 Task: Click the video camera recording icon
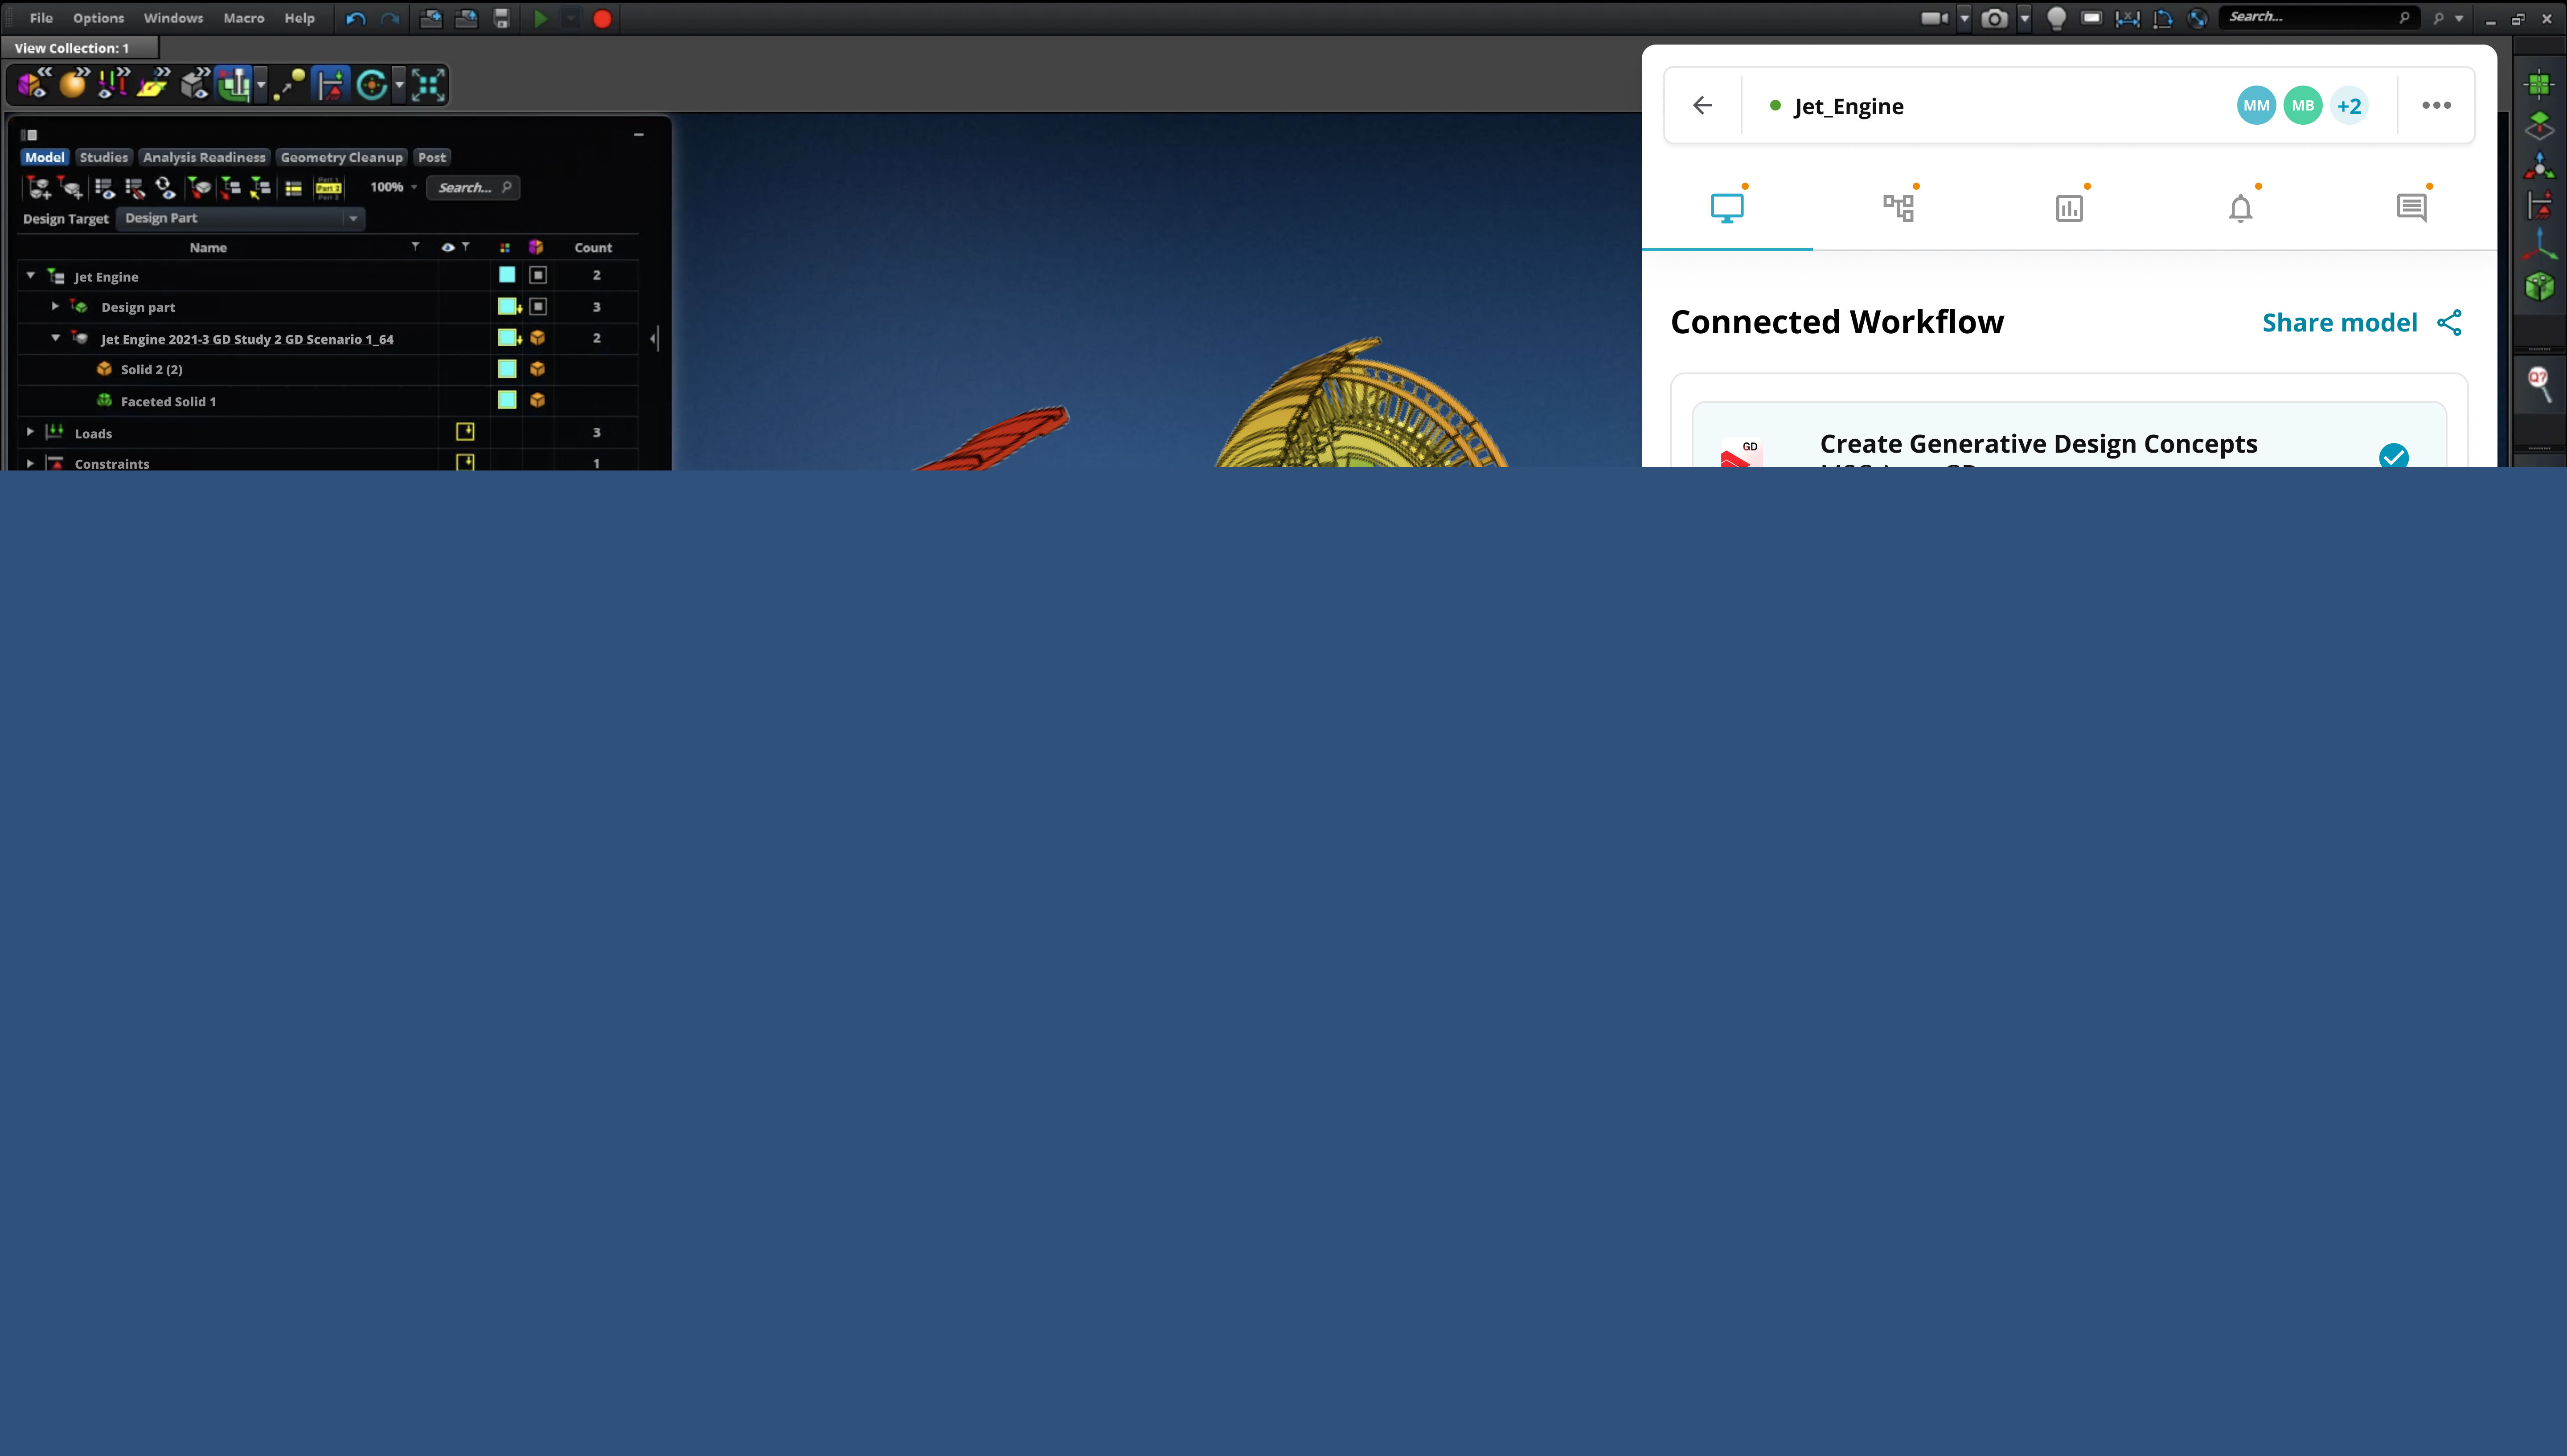(1934, 18)
